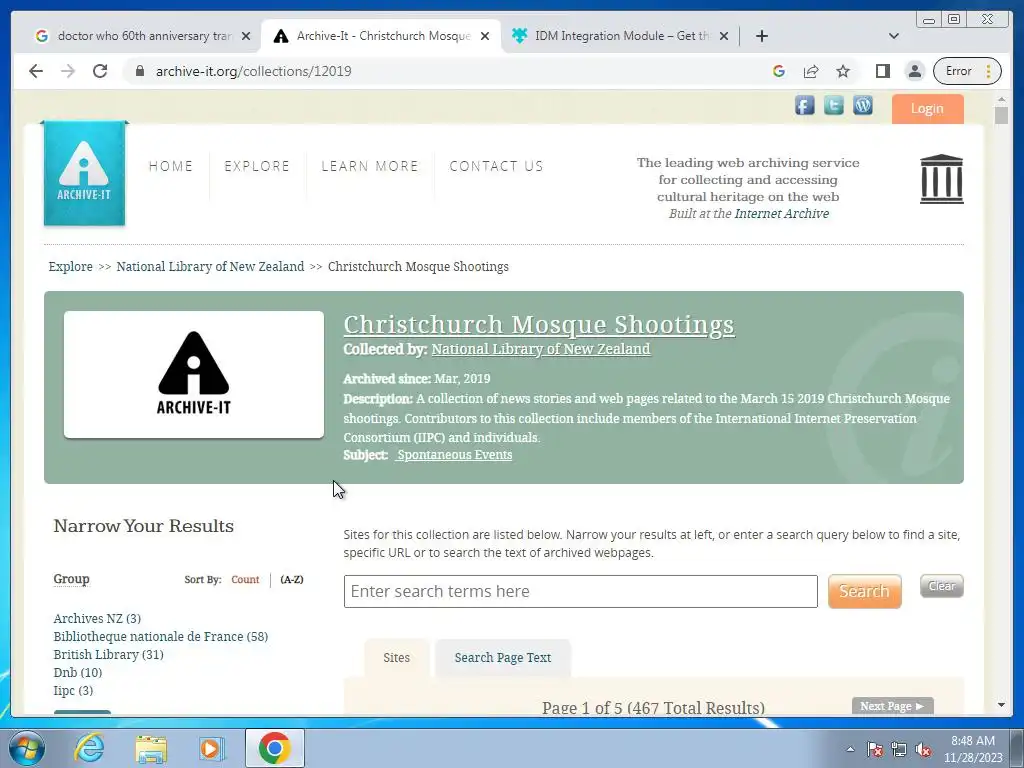Image resolution: width=1024 pixels, height=768 pixels.
Task: Click the Clear button
Action: coord(942,586)
